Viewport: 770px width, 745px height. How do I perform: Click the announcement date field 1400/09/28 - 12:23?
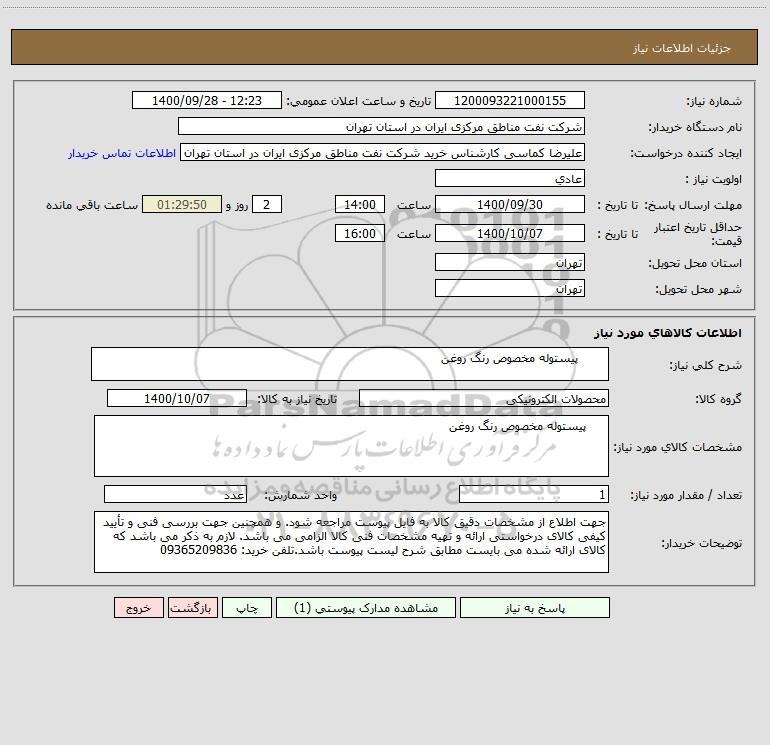click(x=207, y=100)
